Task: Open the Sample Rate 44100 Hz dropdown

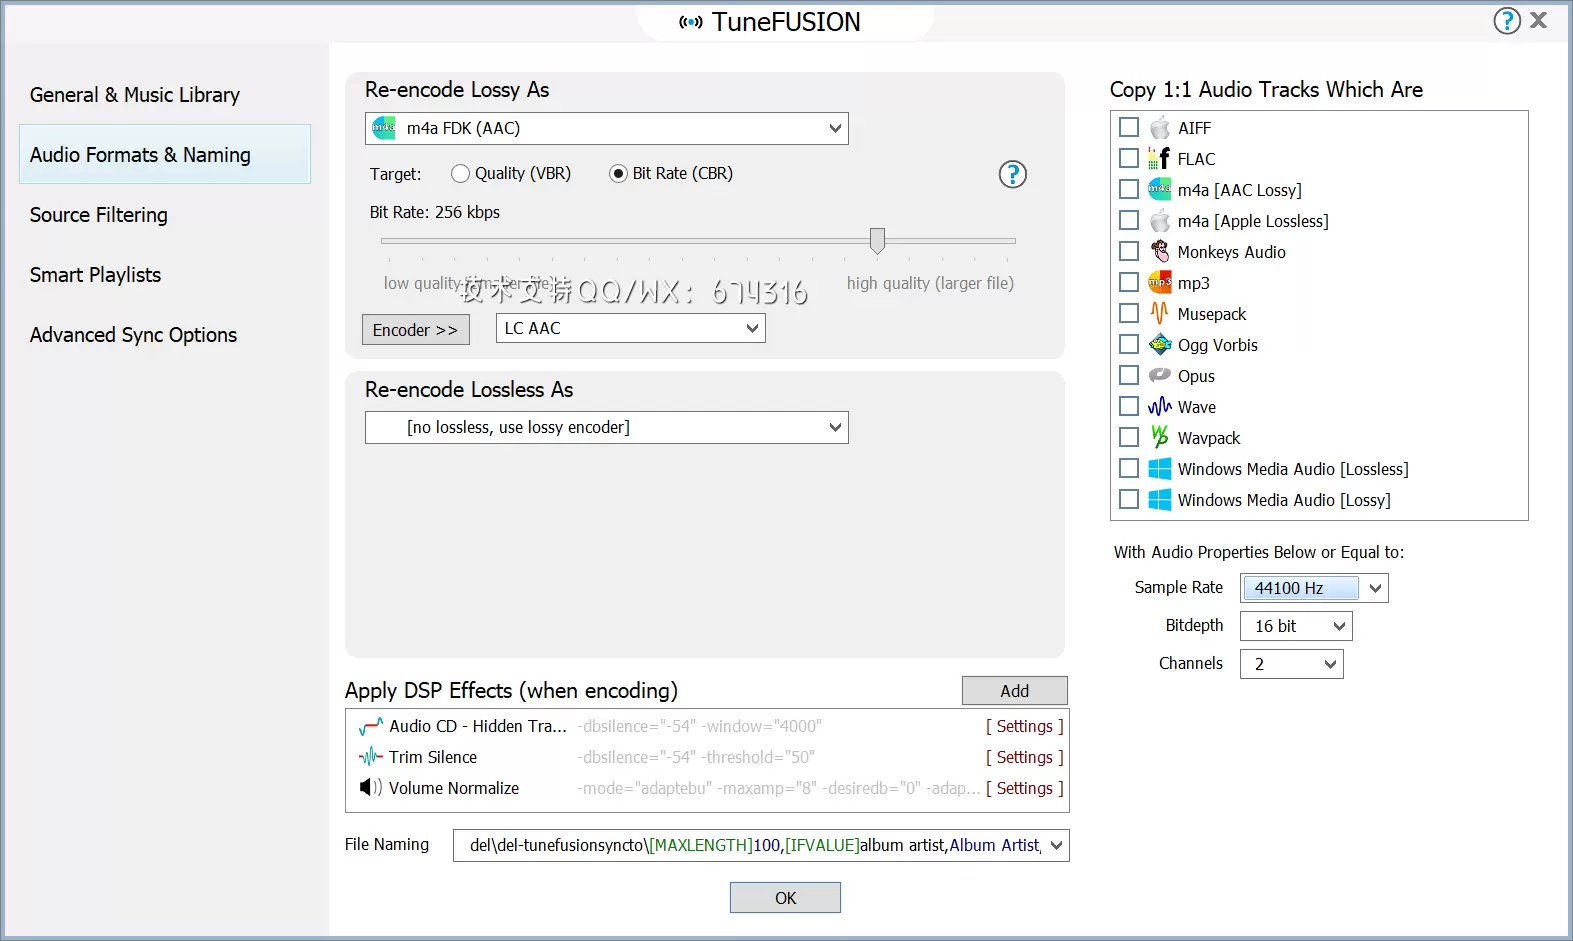Action: [x=1314, y=588]
